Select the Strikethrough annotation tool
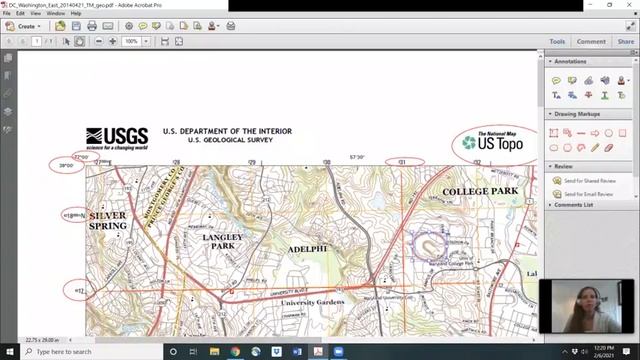 (589, 95)
